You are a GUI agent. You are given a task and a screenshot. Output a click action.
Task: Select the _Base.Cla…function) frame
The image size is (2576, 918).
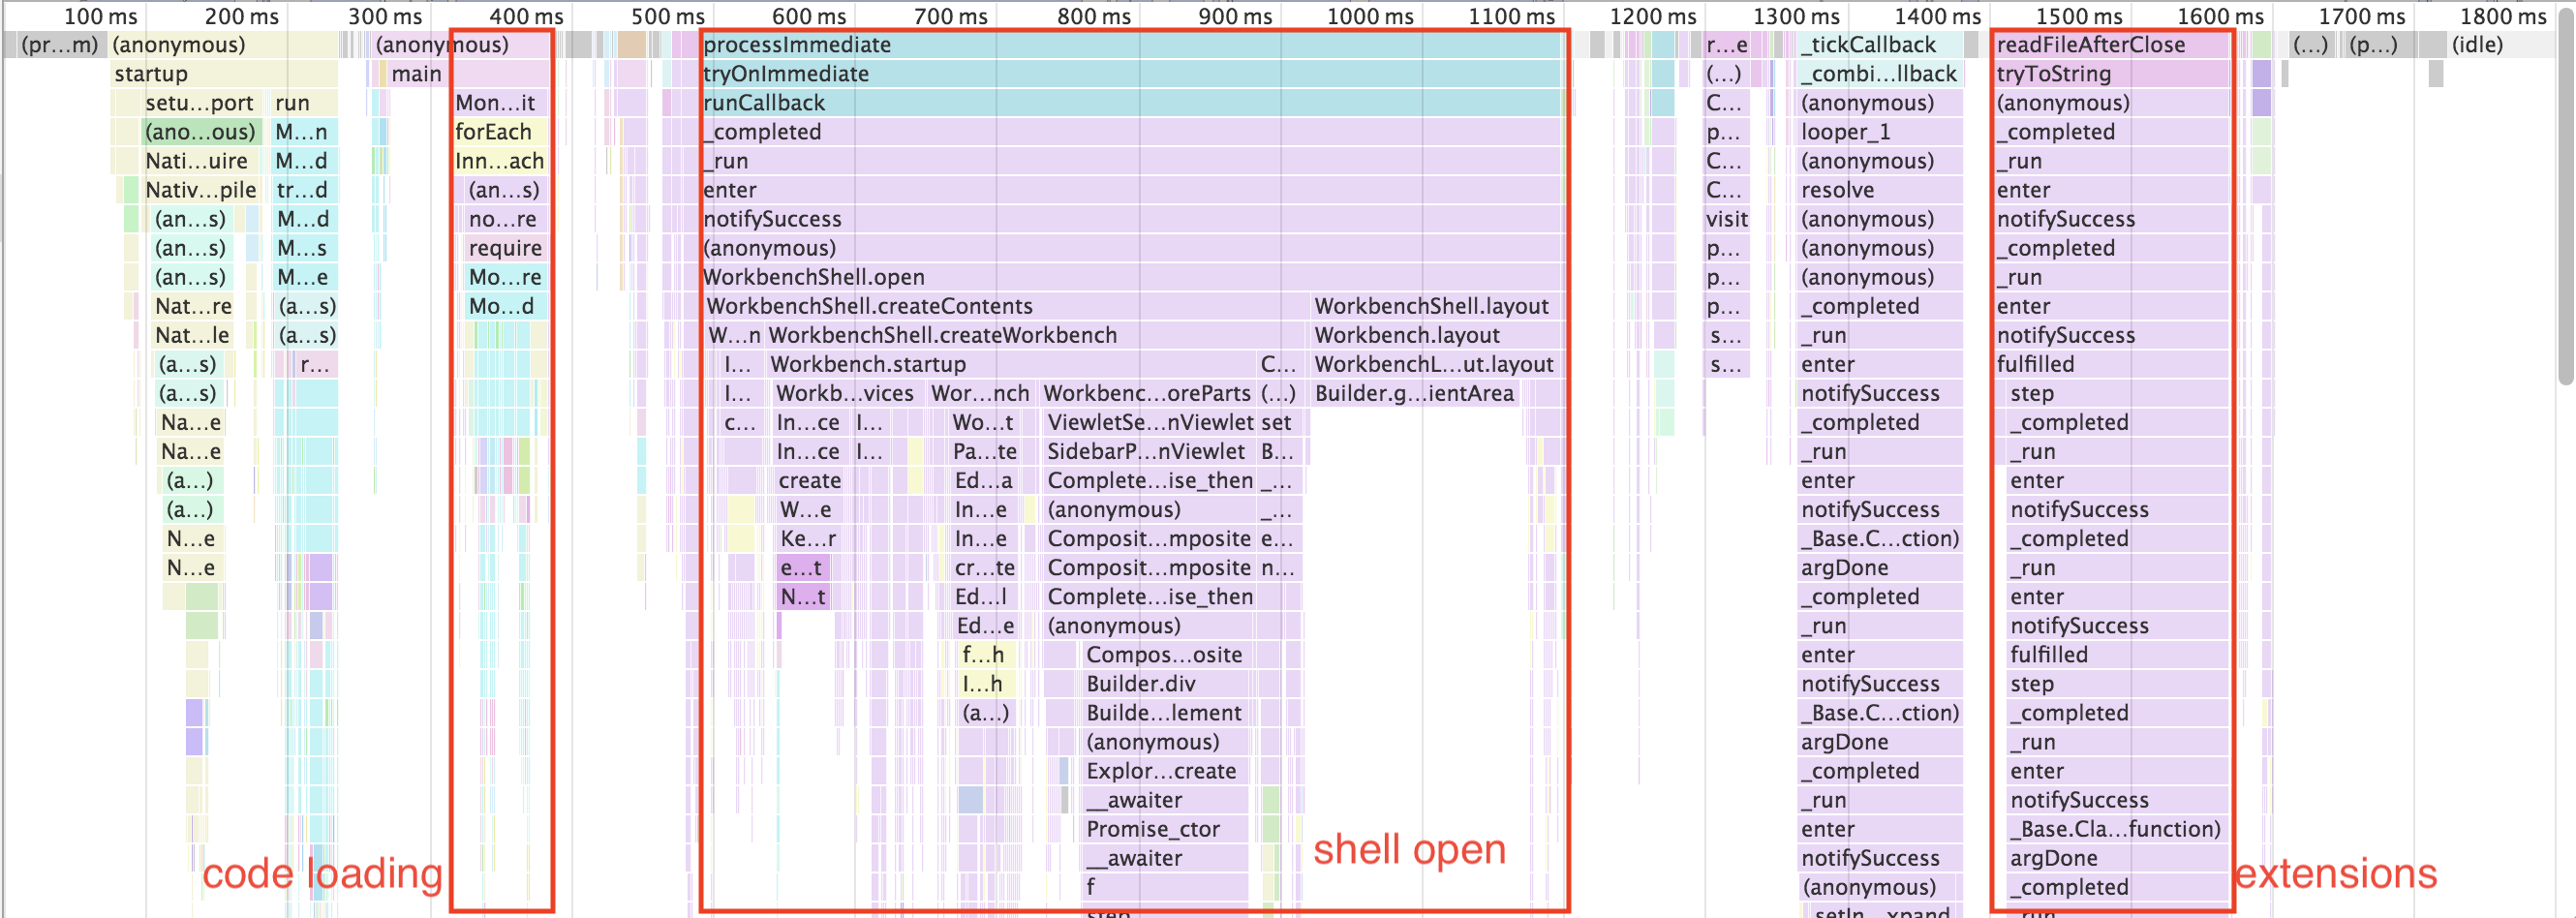2118,829
